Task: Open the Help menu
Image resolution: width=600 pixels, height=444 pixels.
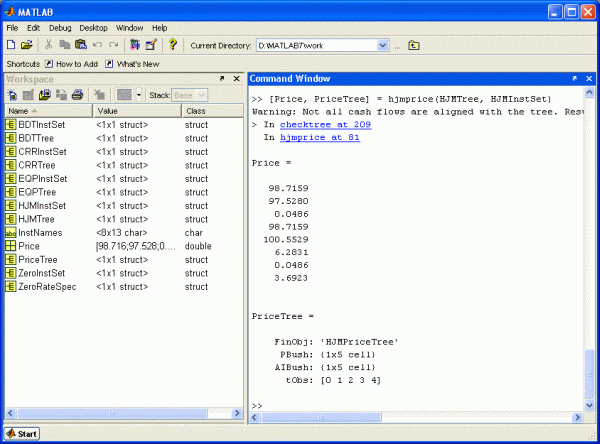Action: tap(160, 28)
